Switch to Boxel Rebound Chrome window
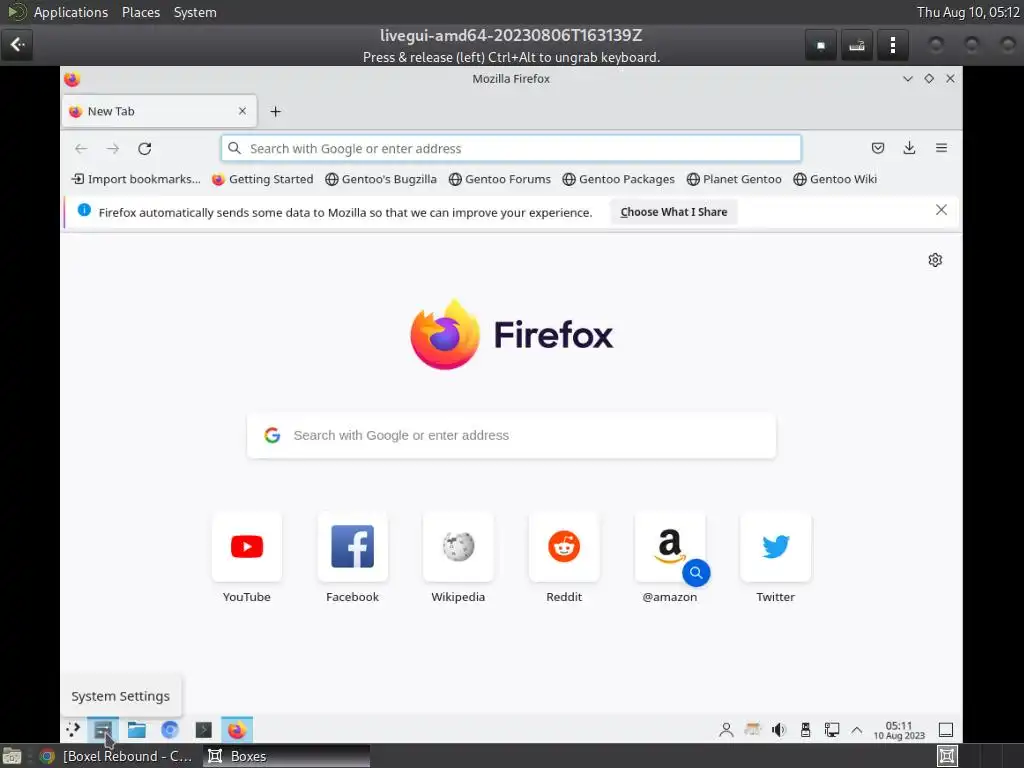 (x=116, y=756)
